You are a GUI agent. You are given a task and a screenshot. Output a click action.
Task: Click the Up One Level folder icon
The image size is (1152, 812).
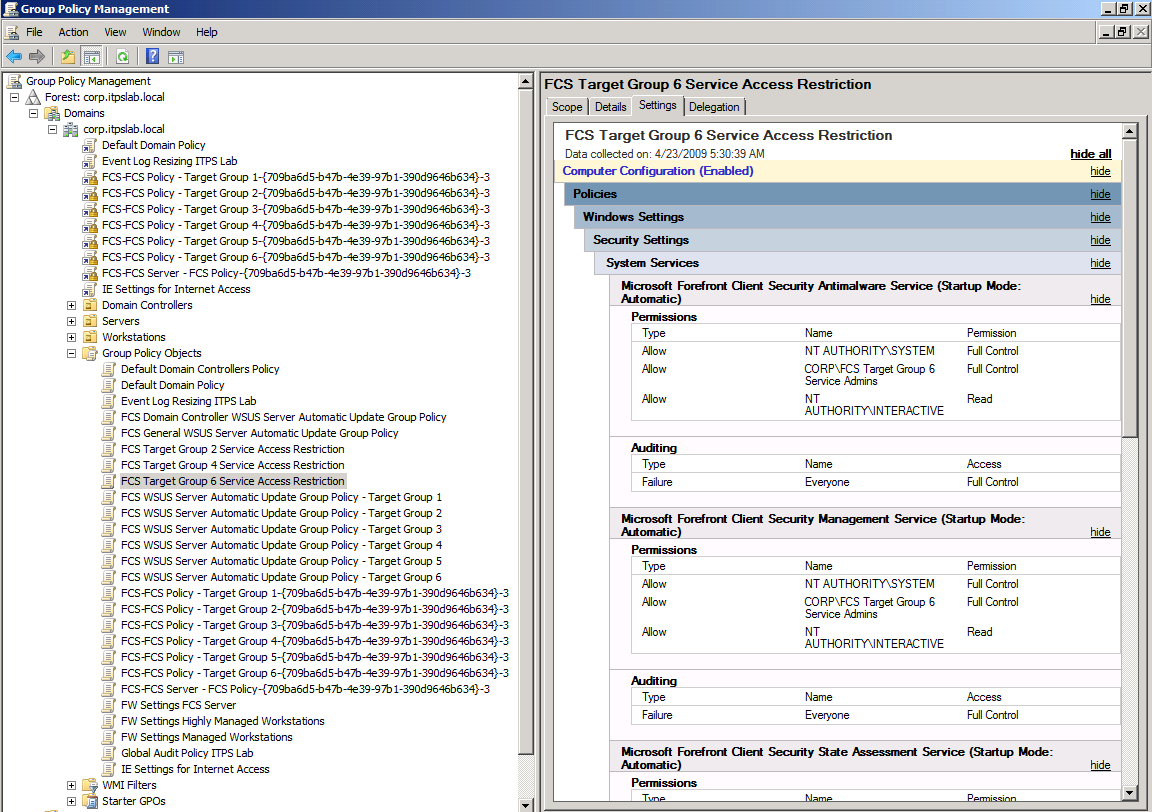(x=68, y=57)
